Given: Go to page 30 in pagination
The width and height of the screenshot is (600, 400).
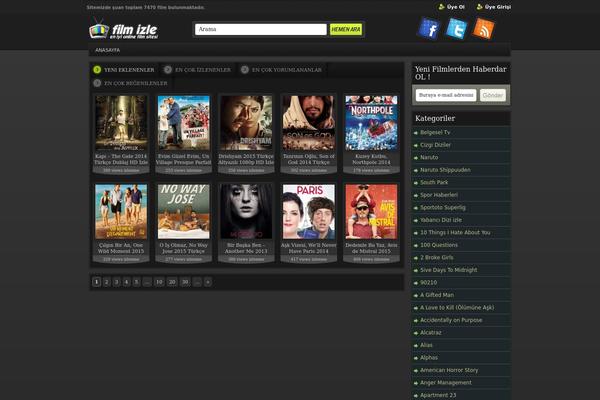Looking at the screenshot, I should [185, 282].
